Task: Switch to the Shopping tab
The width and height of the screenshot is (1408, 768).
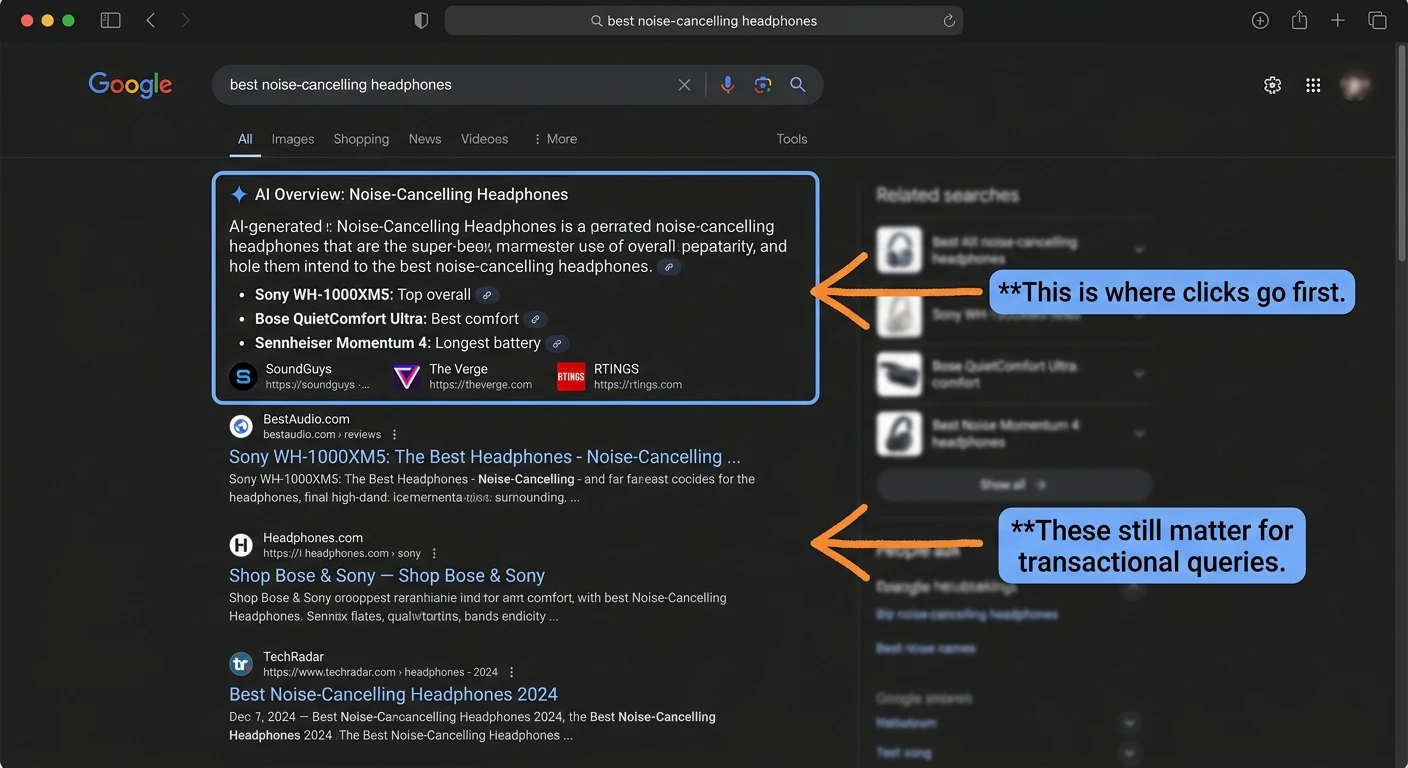Action: pyautogui.click(x=361, y=139)
